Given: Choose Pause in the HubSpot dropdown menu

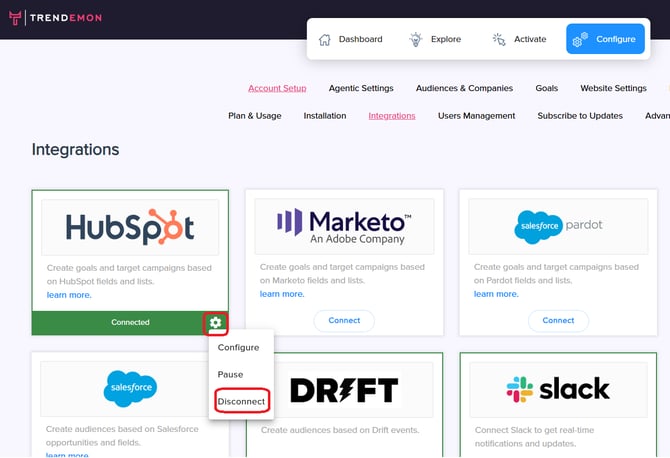Looking at the screenshot, I should point(230,374).
